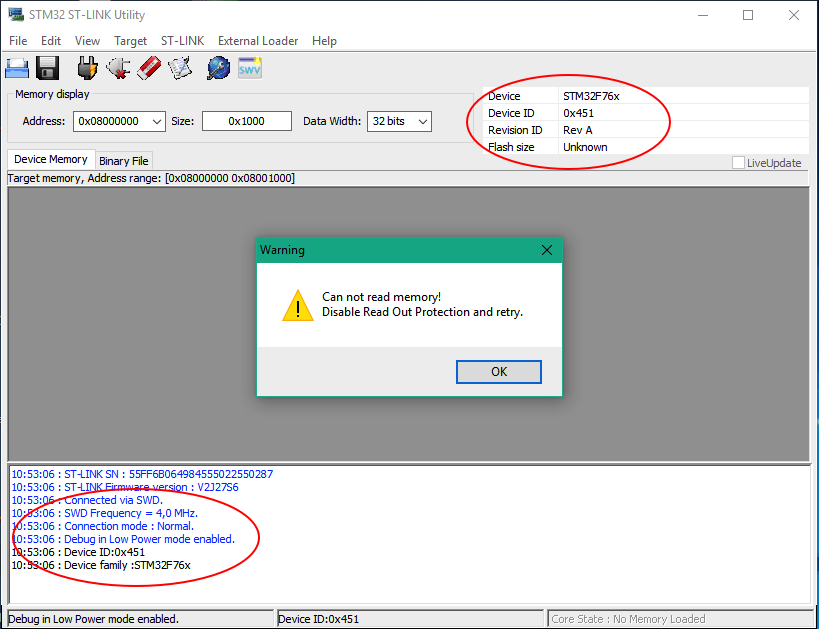Click the 'Can not read memory!' message
The image size is (819, 629).
(x=381, y=297)
